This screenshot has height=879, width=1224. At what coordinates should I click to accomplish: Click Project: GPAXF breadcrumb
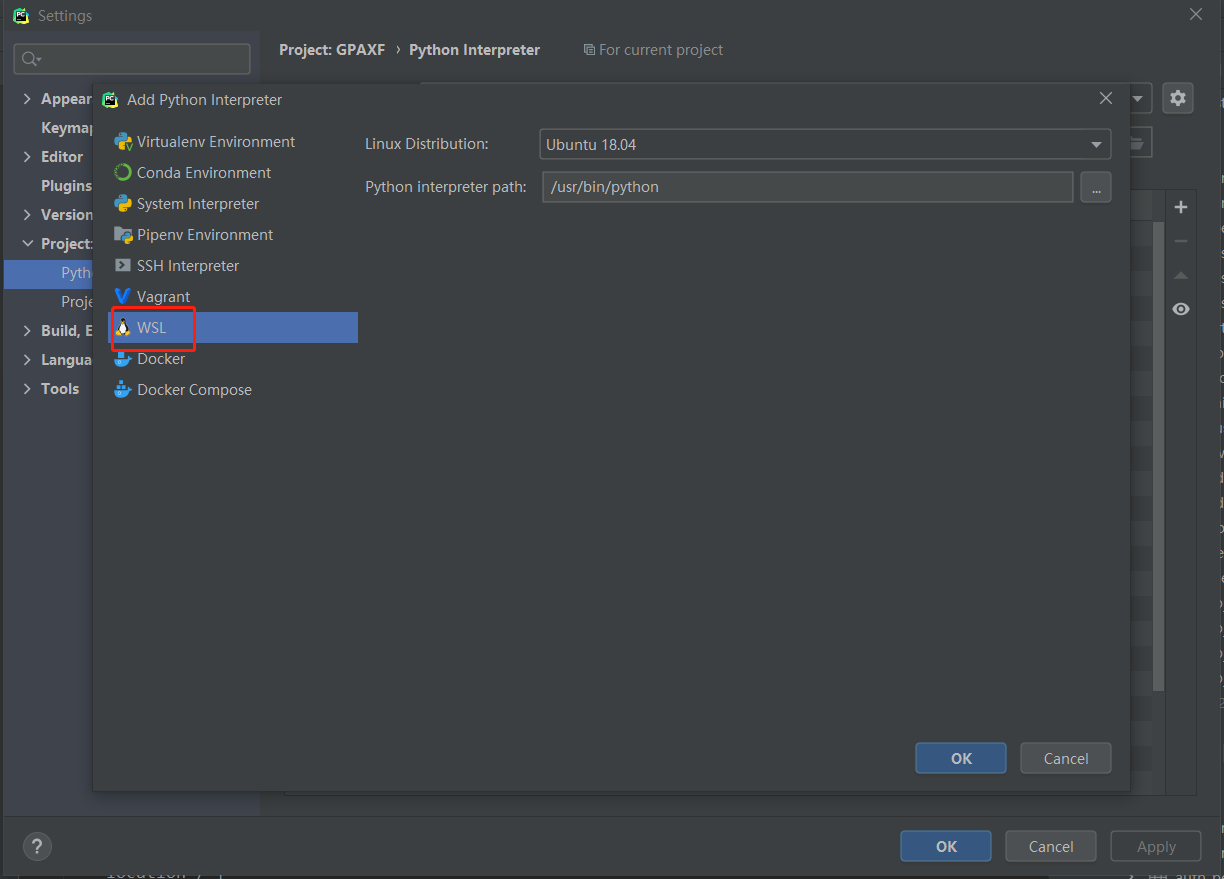(x=332, y=50)
